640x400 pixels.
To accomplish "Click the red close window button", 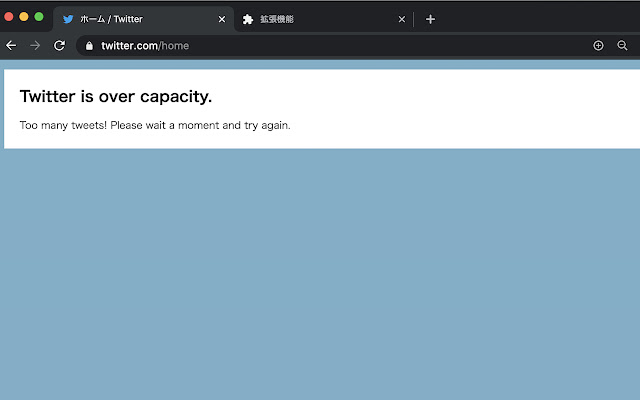I will point(9,17).
